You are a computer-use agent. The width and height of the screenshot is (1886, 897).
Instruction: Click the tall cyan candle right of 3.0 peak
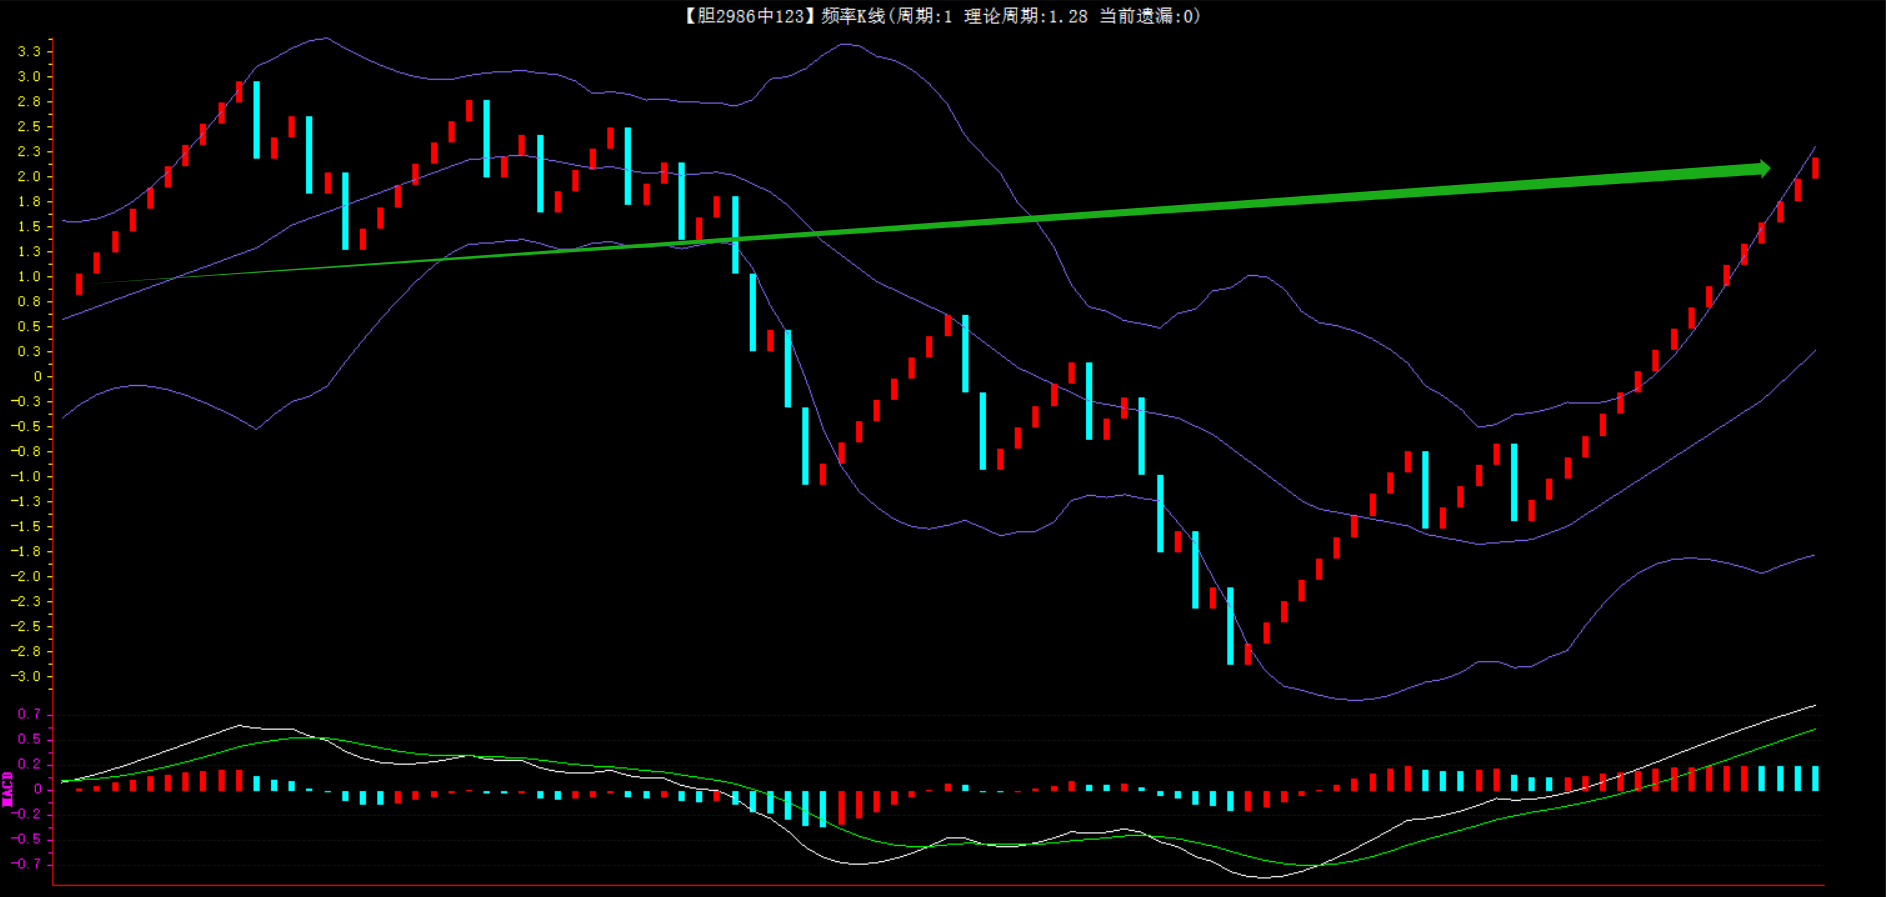coord(257,120)
